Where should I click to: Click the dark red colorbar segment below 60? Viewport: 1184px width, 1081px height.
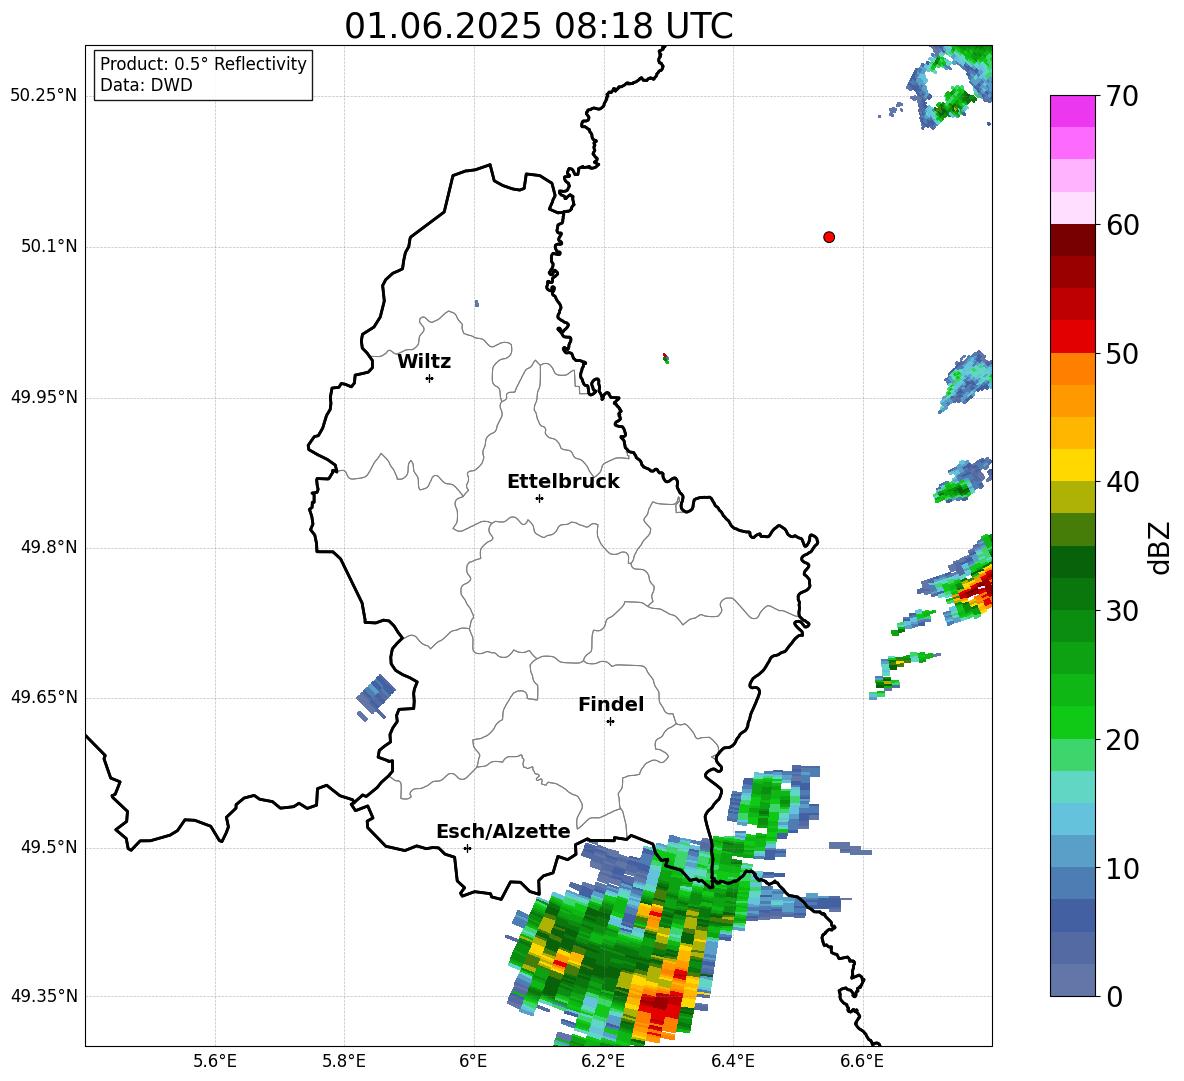click(1072, 240)
